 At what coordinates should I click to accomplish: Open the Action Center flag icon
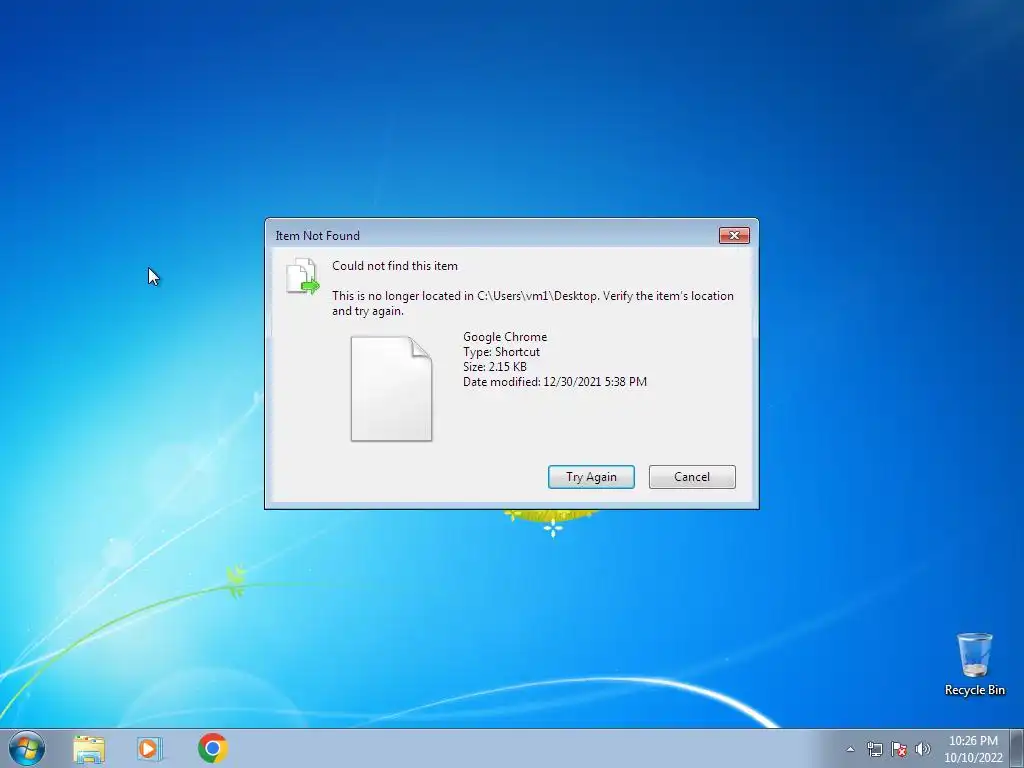[899, 749]
